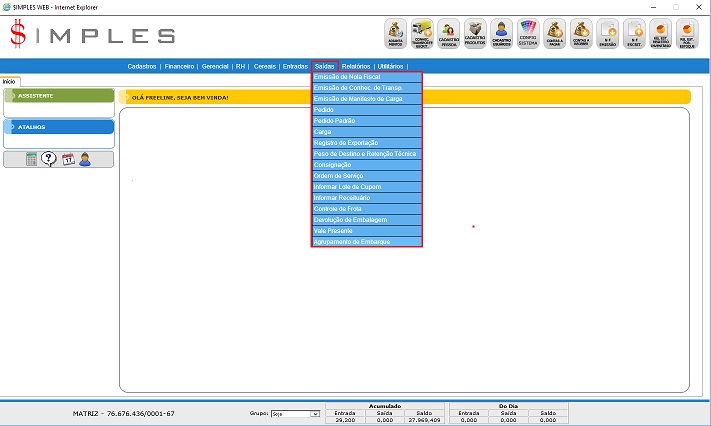Image resolution: width=711 pixels, height=426 pixels.
Task: Open the Cadastro Usuários toolbar icon
Action: 501,33
